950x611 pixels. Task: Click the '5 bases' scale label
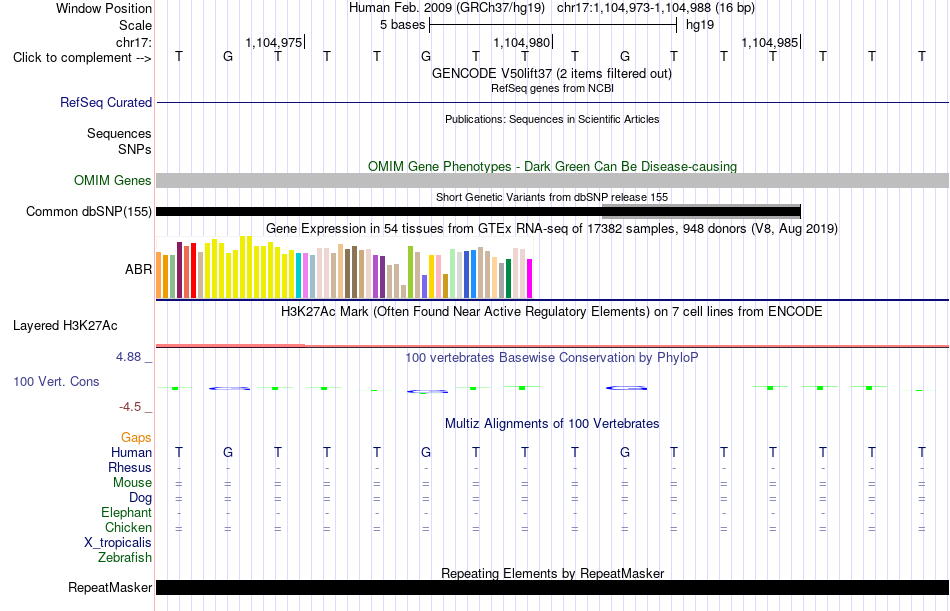click(402, 25)
